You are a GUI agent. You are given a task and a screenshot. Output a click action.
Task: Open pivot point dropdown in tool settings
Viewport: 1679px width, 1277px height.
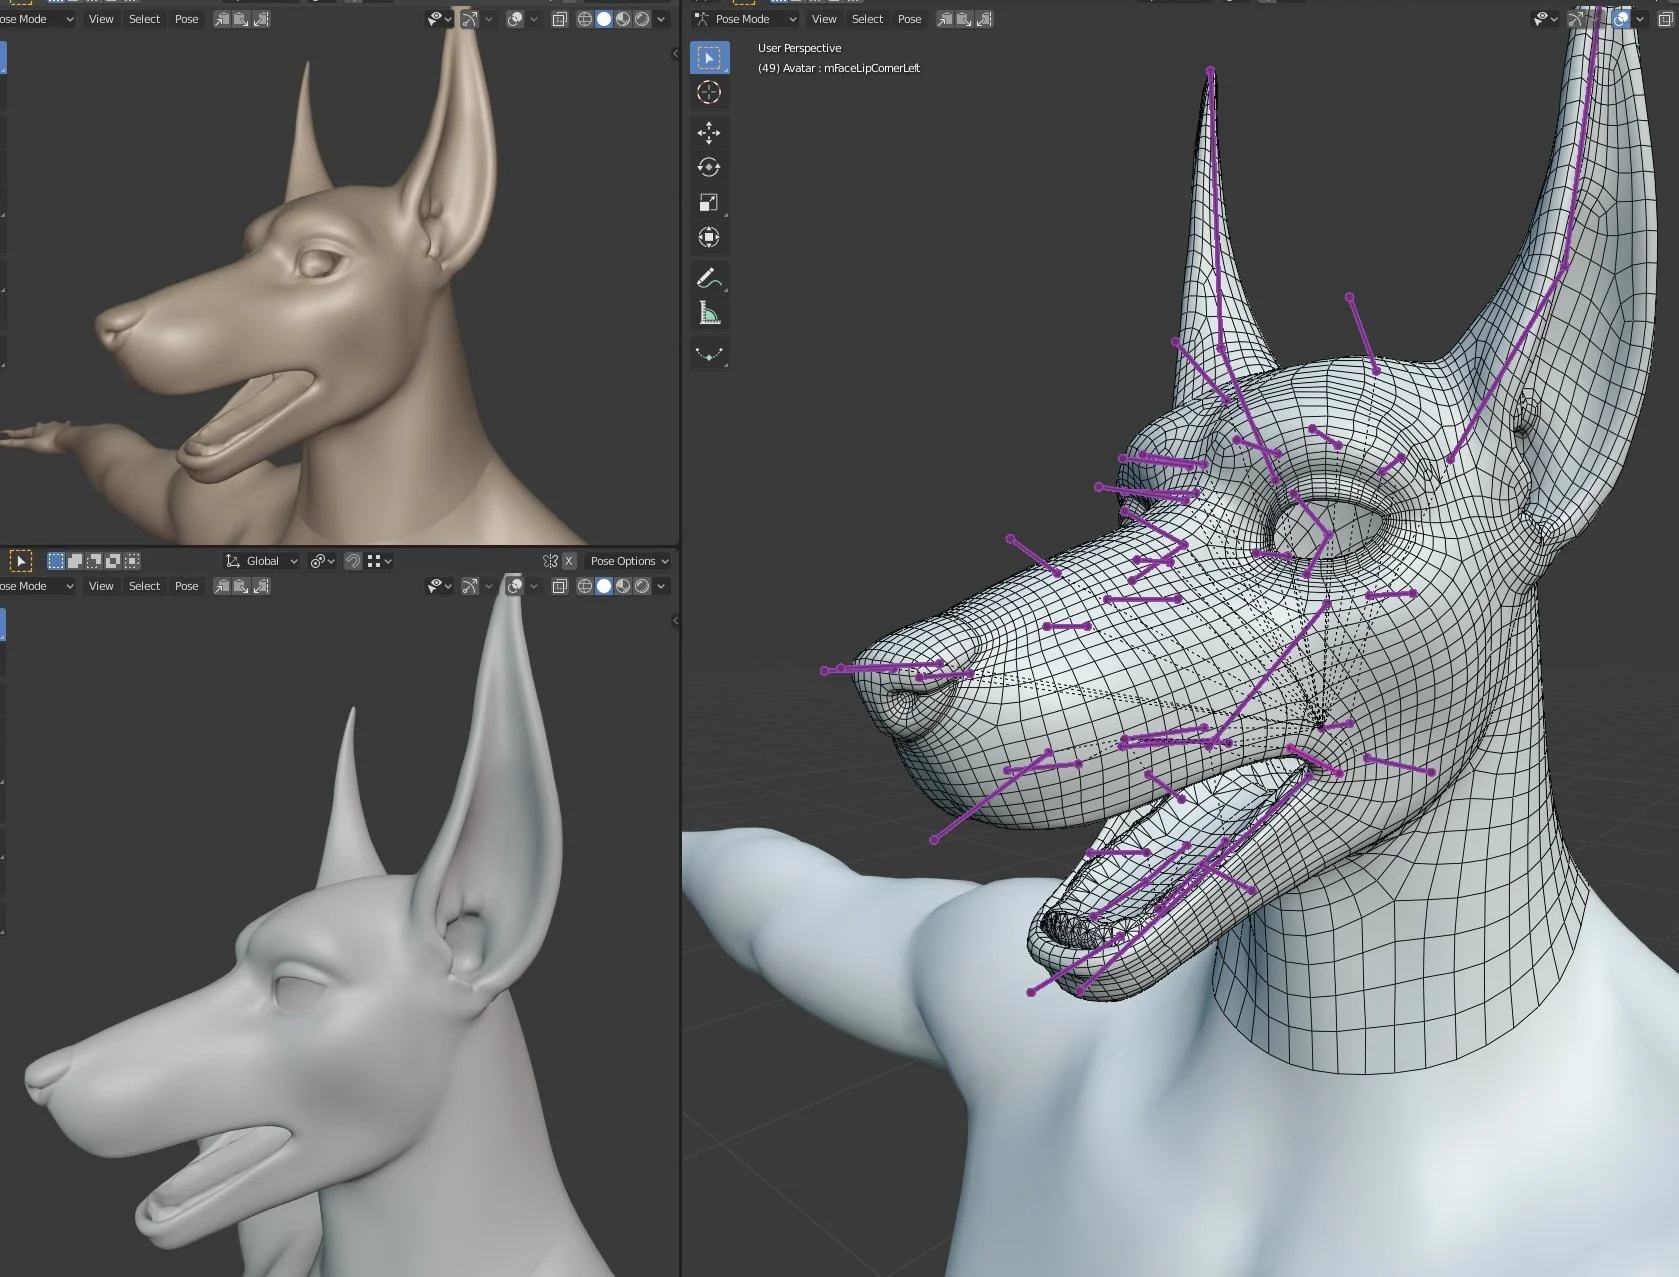[322, 561]
